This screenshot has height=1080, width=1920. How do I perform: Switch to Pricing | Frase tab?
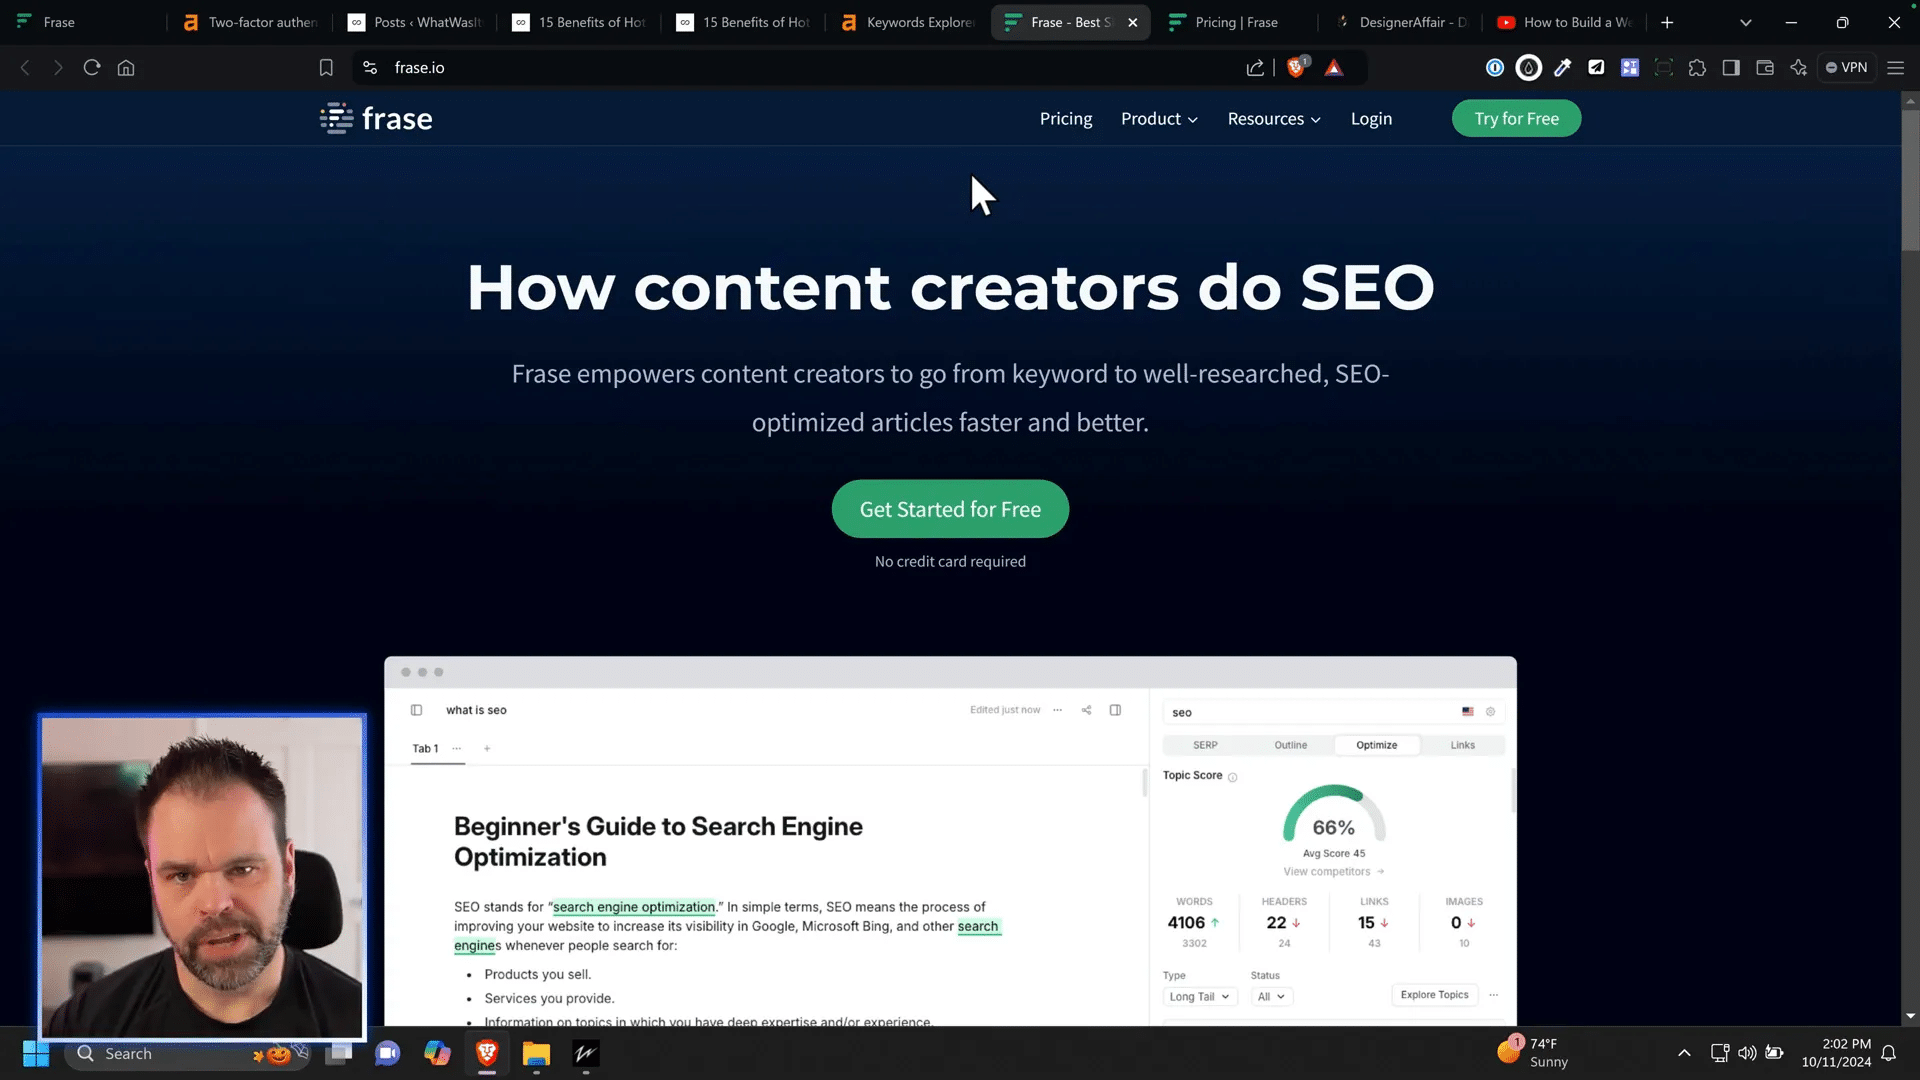pos(1235,22)
